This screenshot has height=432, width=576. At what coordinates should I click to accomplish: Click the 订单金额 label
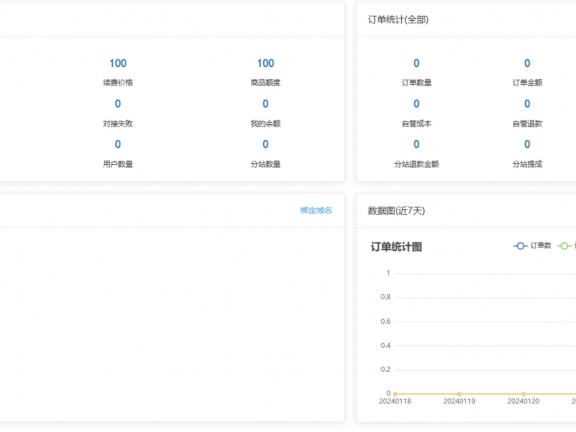coord(527,83)
